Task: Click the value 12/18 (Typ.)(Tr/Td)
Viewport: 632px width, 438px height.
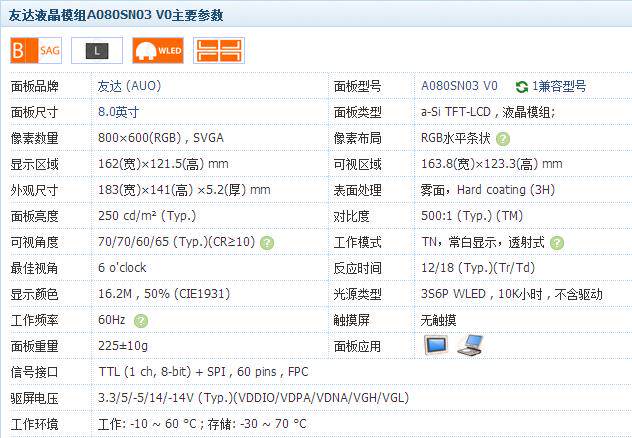Action: [478, 268]
